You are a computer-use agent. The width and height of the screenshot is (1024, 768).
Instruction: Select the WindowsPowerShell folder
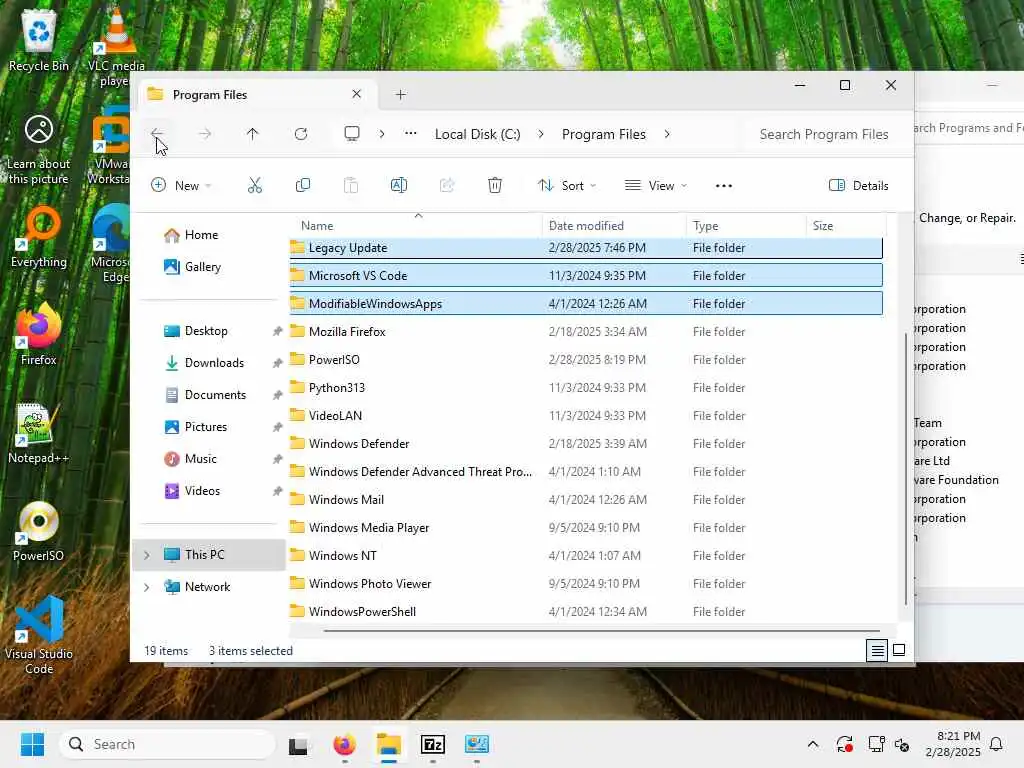[x=586, y=612]
